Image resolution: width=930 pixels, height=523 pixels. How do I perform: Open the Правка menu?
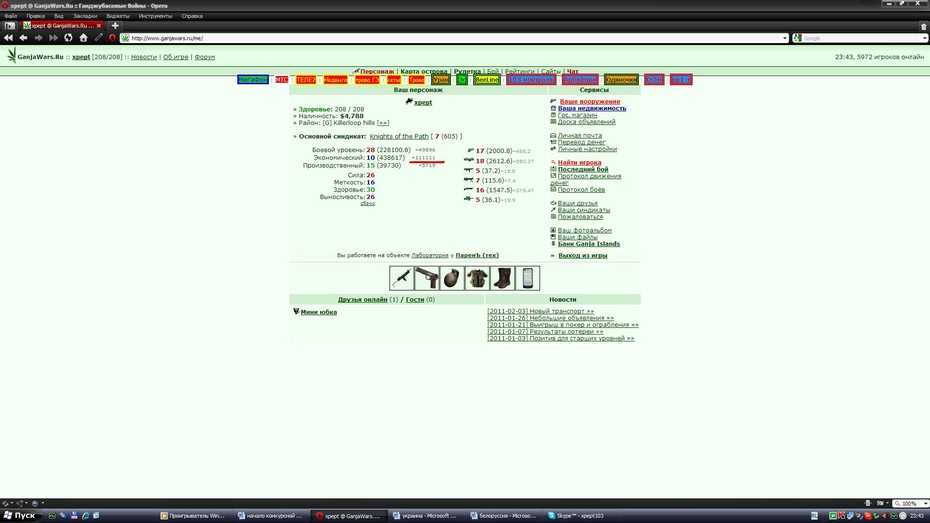36,16
